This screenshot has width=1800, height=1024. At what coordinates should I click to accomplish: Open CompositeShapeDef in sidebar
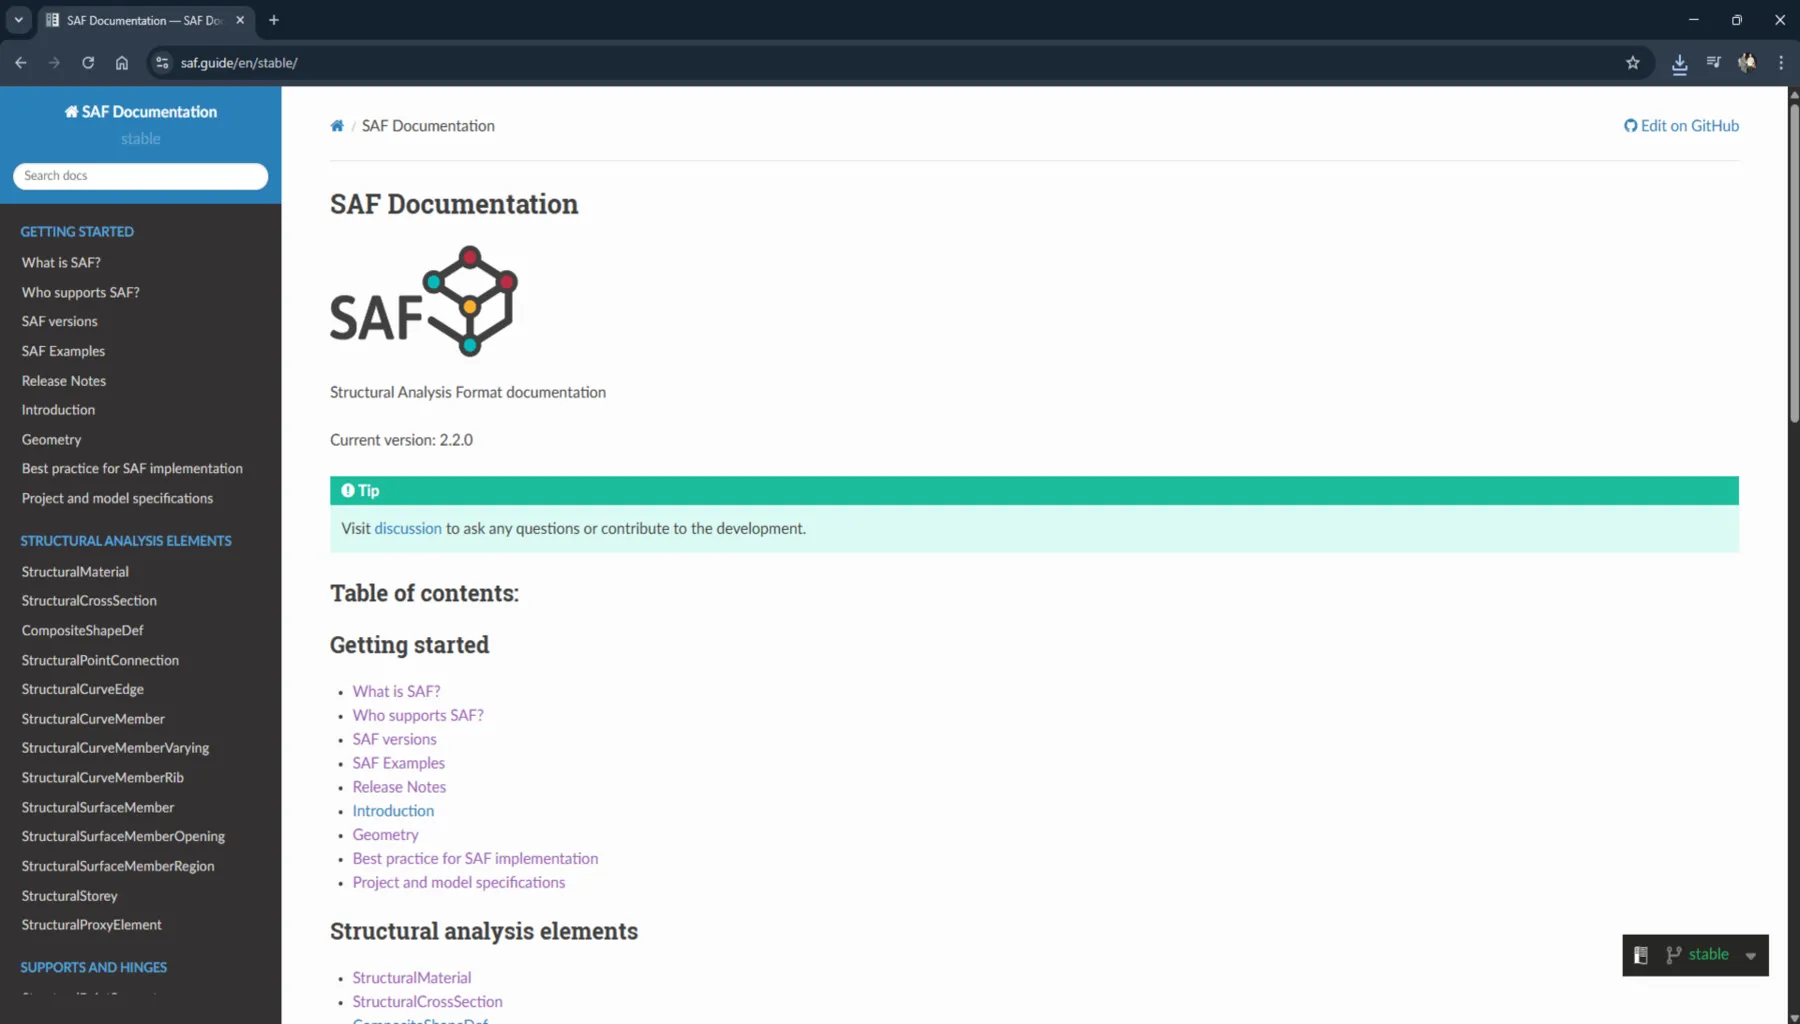coord(82,631)
